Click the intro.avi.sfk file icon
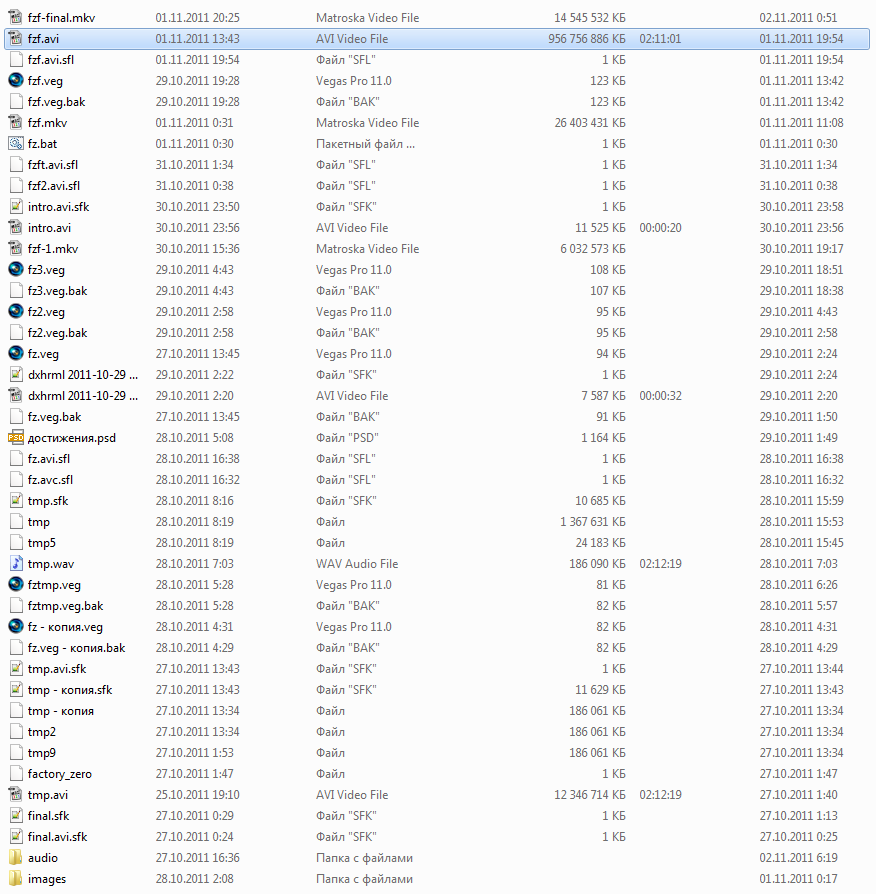 tap(16, 206)
